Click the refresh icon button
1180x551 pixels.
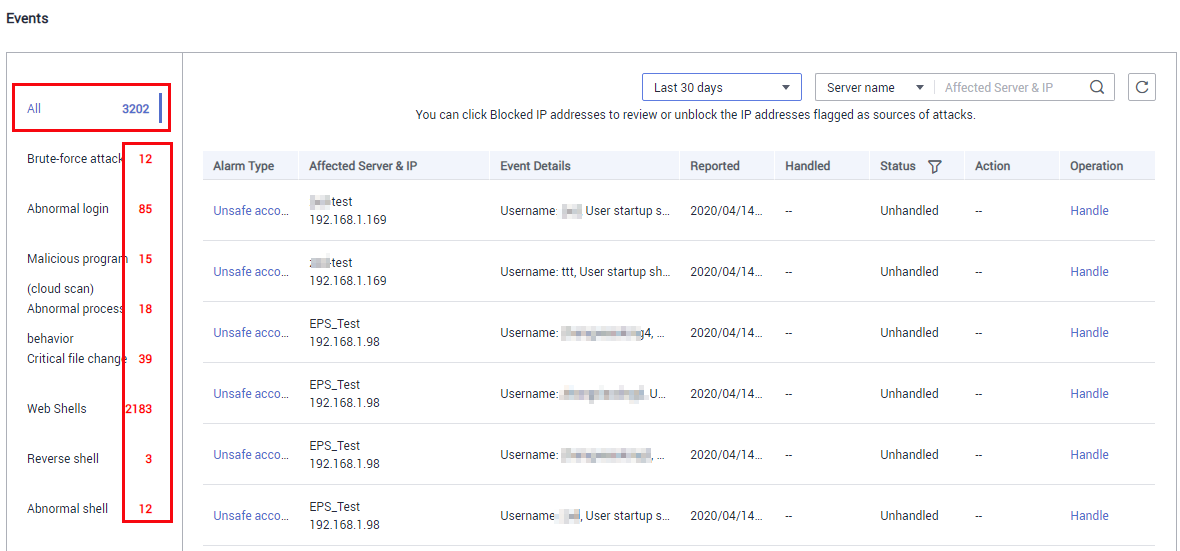point(1142,87)
